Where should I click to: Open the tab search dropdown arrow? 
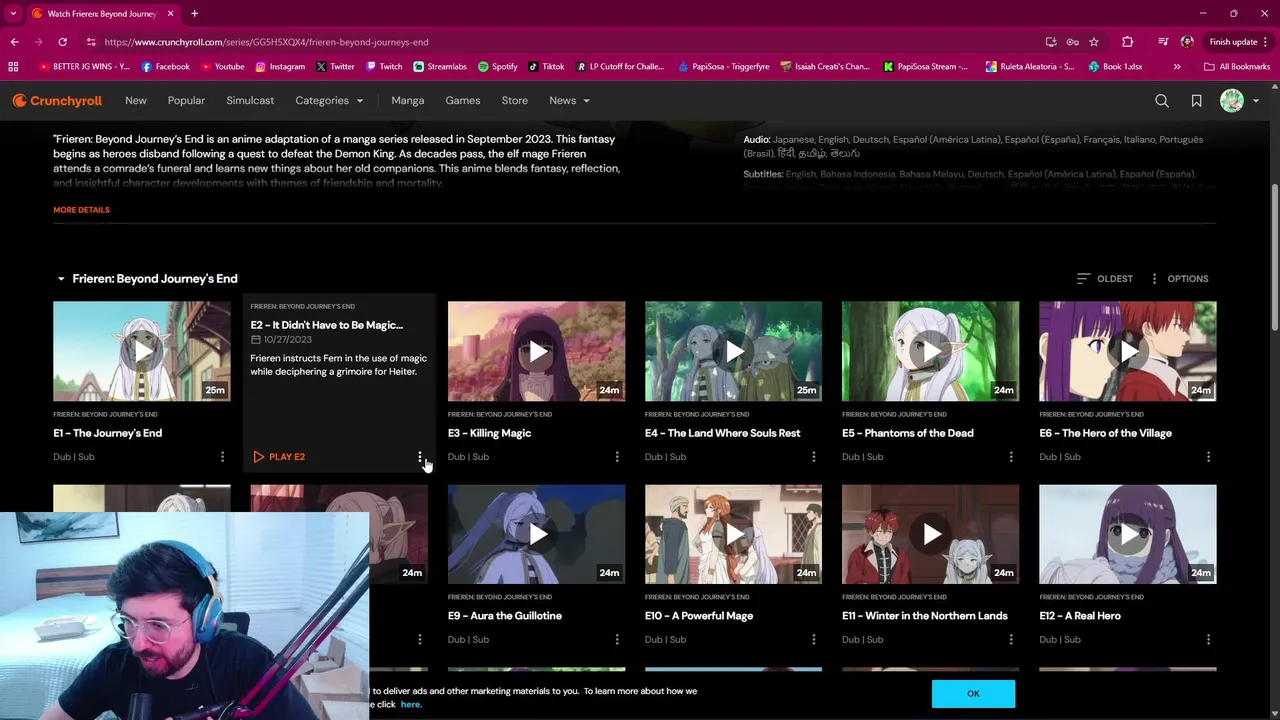13,14
